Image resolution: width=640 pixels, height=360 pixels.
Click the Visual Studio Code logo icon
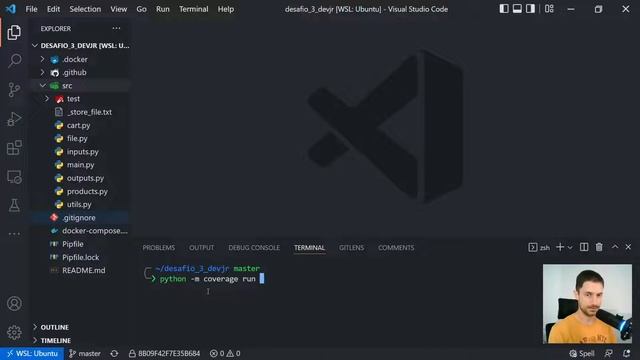coord(11,9)
